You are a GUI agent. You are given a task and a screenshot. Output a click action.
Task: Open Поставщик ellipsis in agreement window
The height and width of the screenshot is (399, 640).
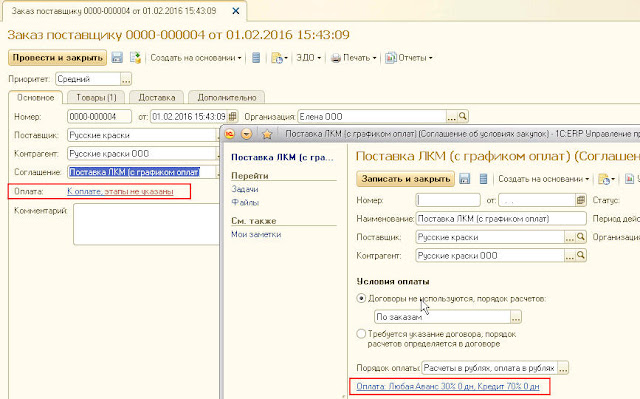coord(569,237)
